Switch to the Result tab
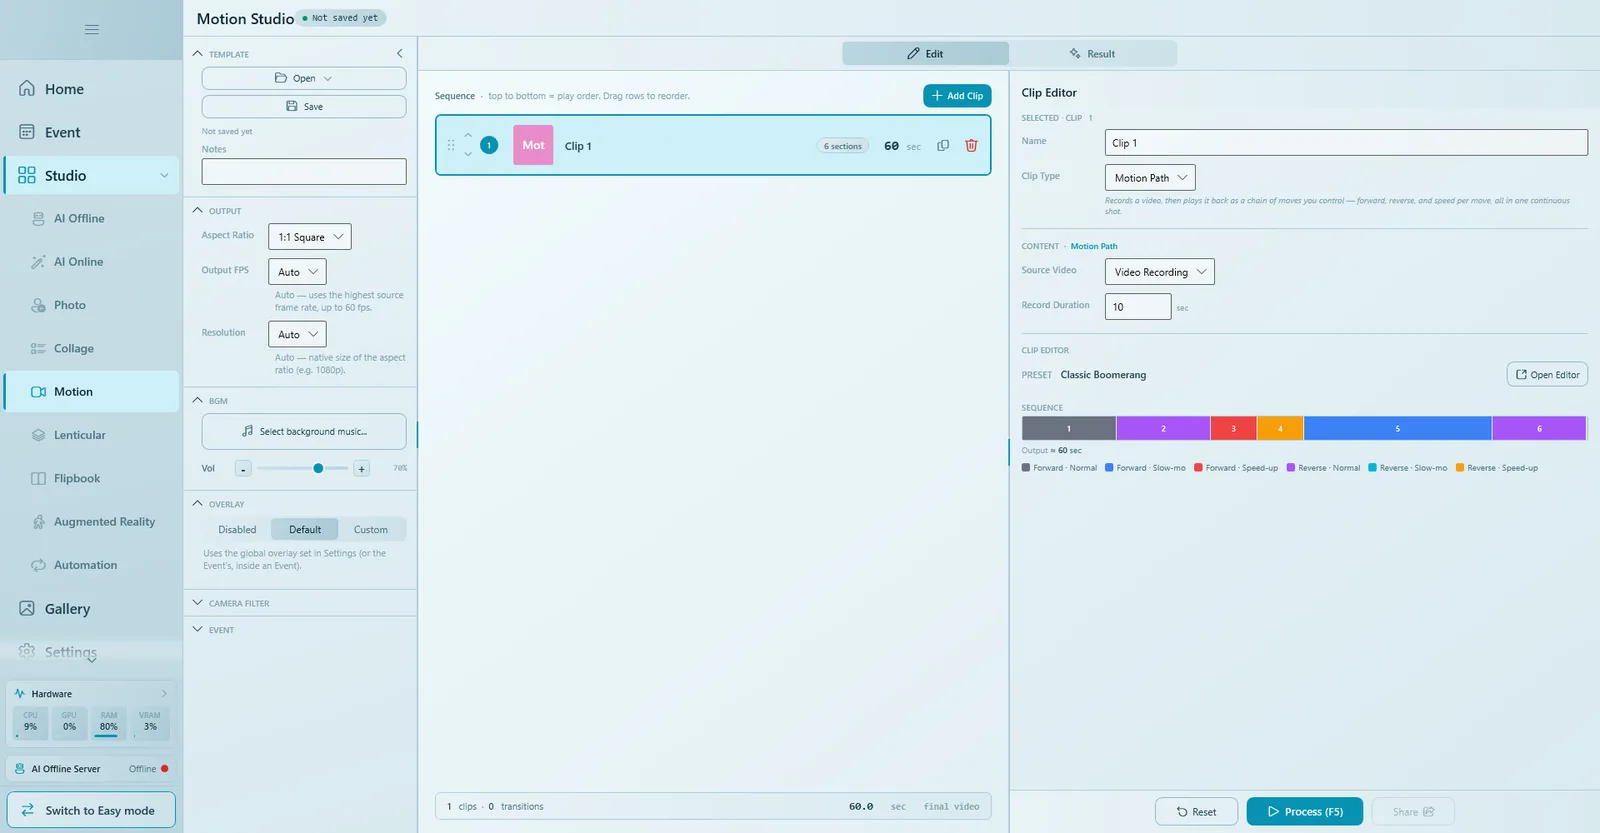 pos(1092,54)
